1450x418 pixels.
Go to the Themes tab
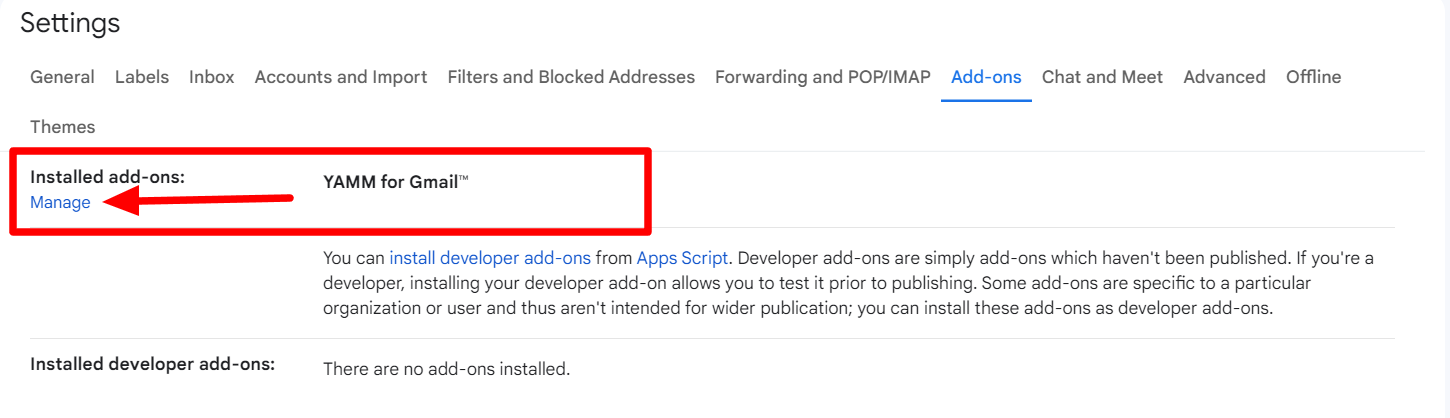click(x=63, y=127)
